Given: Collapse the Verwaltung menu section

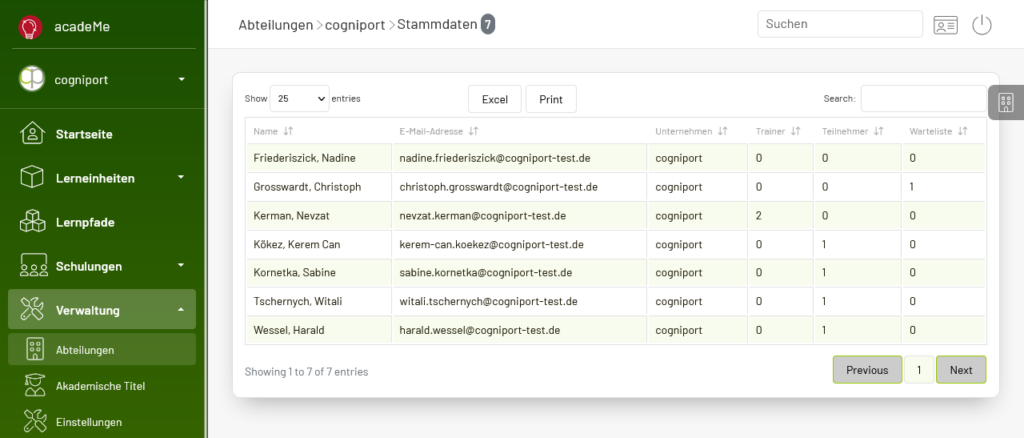Looking at the screenshot, I should 102,309.
